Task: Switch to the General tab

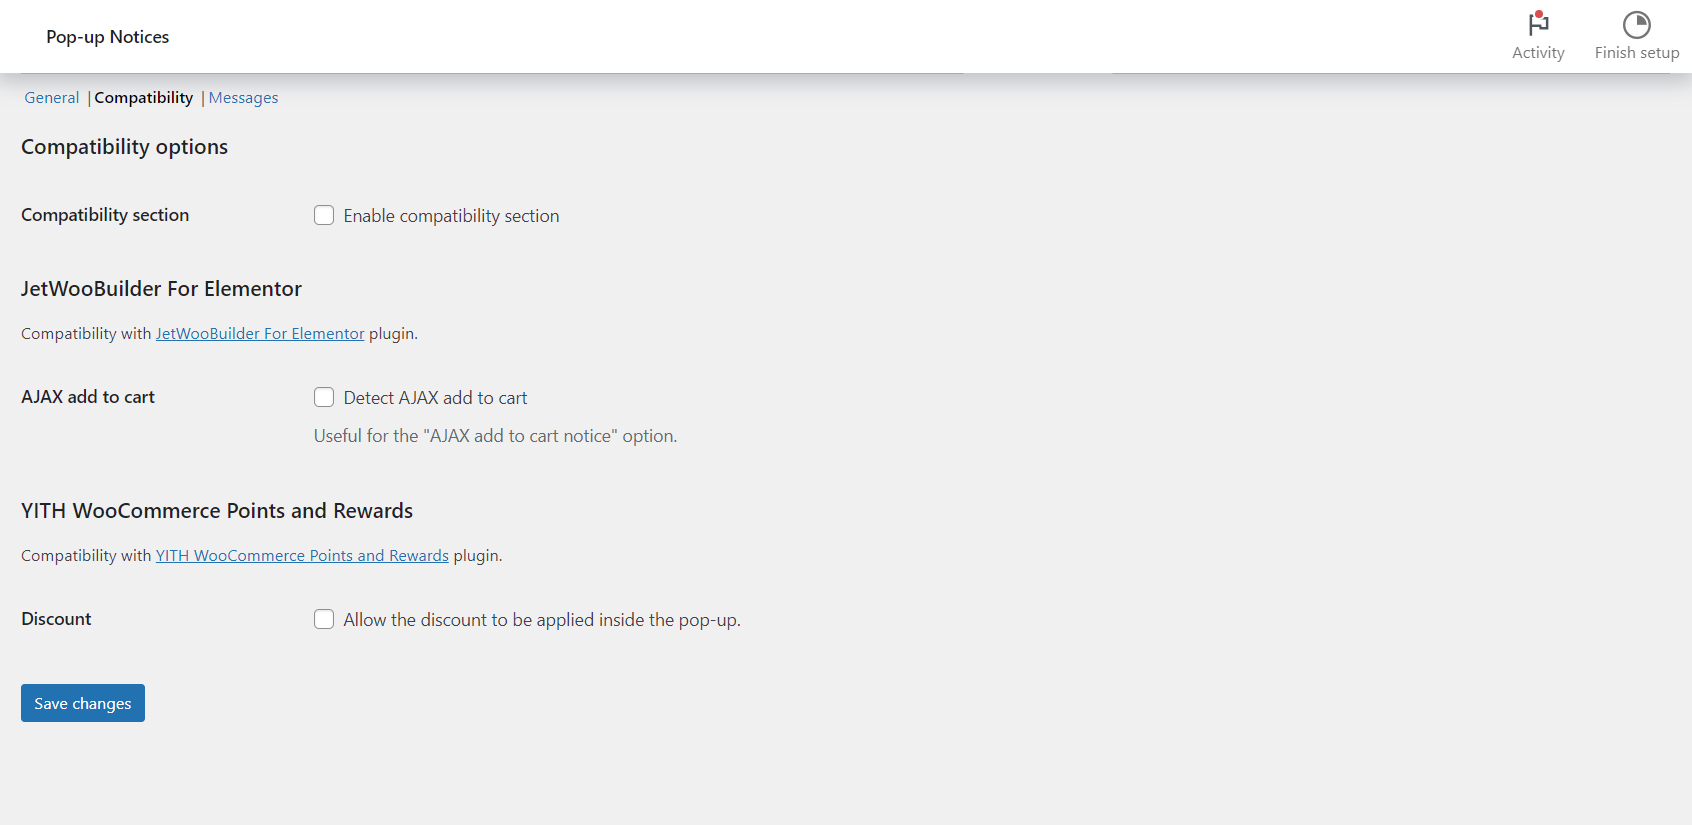Action: pos(51,97)
